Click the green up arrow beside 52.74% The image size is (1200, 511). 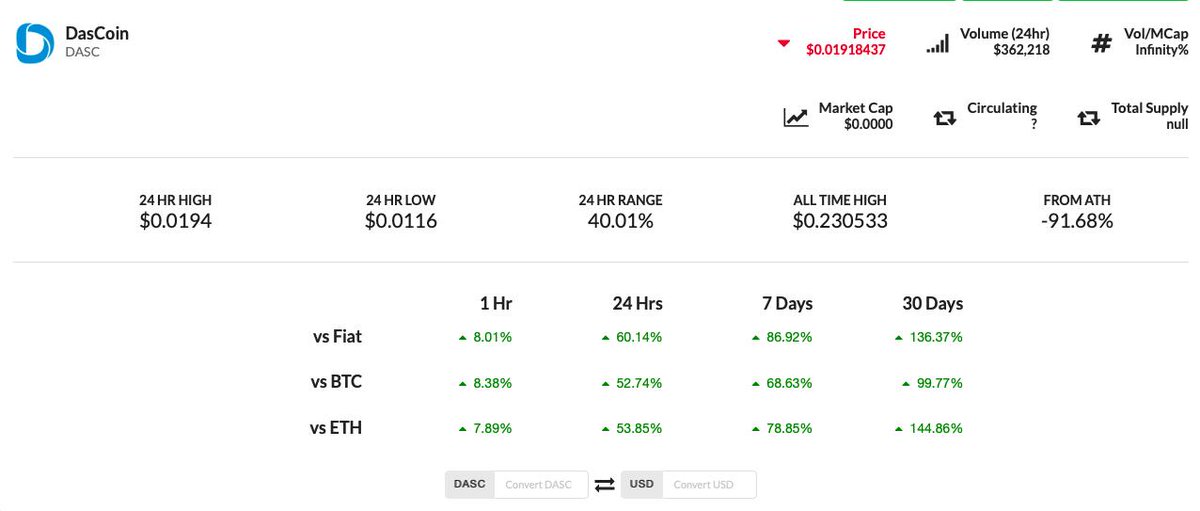click(x=606, y=383)
